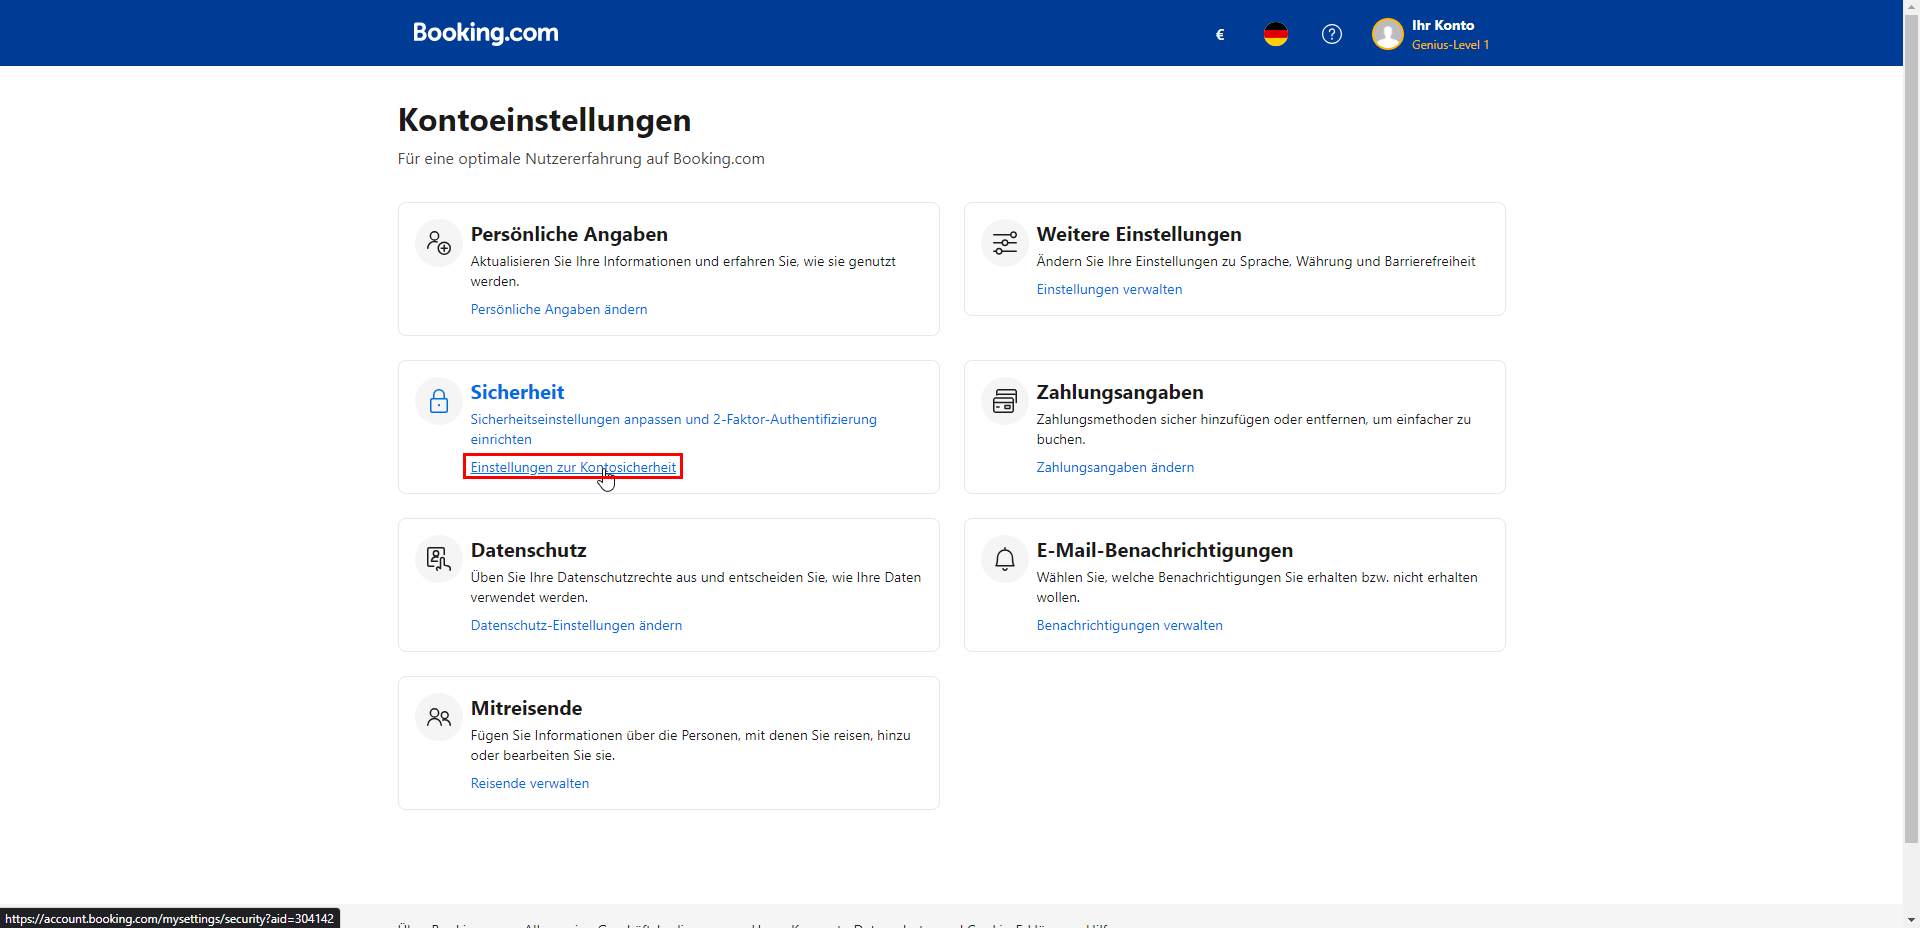Click the E-Mail-Benachrichtigungen bell icon
Screen dimensions: 1920x928
pos(1004,559)
